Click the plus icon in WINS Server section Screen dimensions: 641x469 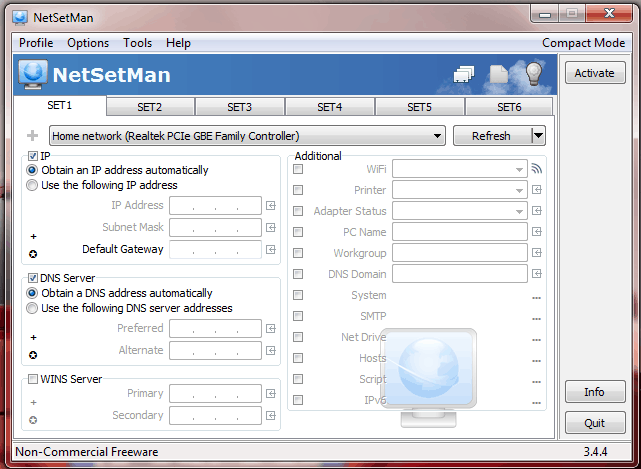34,402
